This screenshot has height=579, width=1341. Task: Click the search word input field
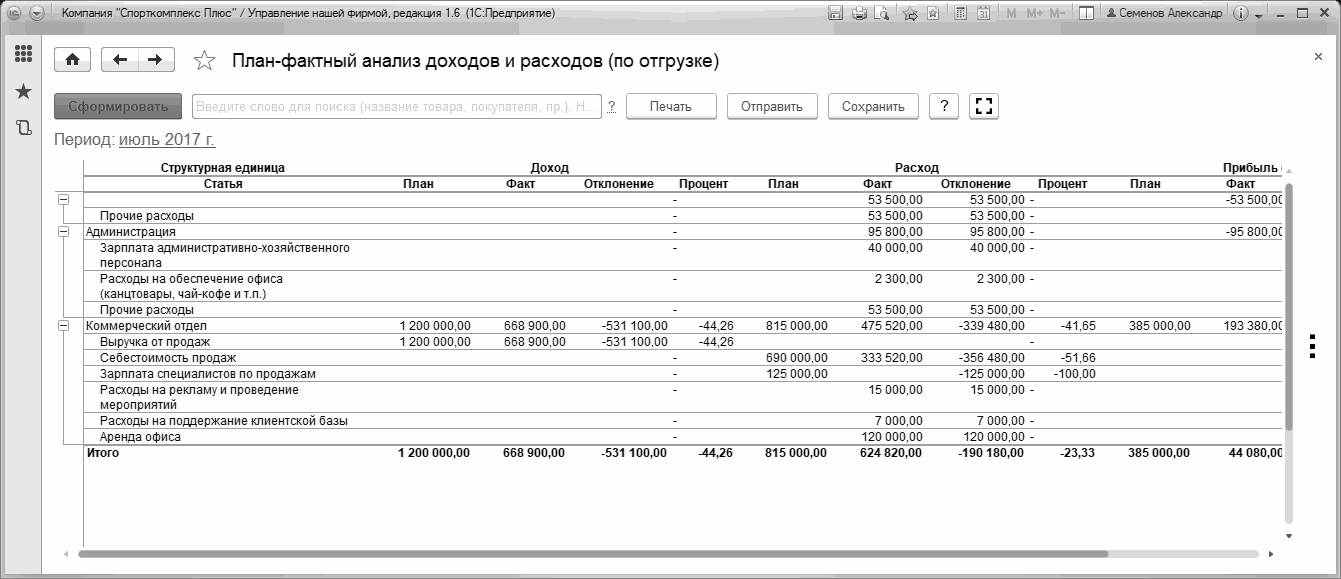pos(397,106)
